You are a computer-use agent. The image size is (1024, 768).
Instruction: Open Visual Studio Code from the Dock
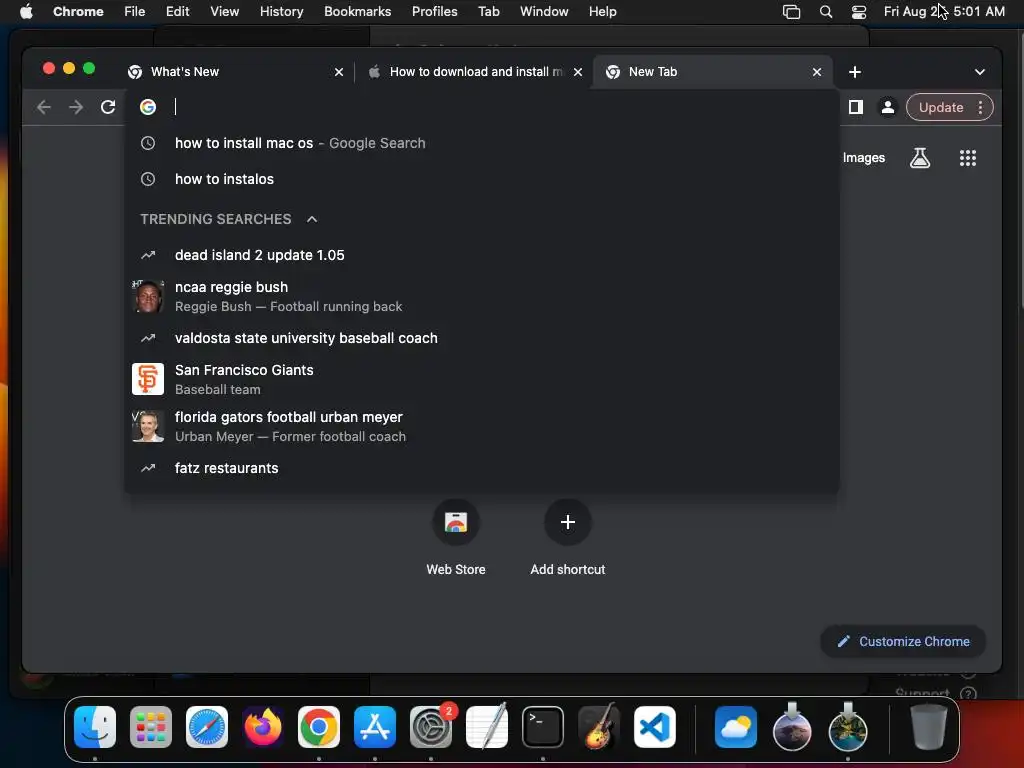coord(655,727)
